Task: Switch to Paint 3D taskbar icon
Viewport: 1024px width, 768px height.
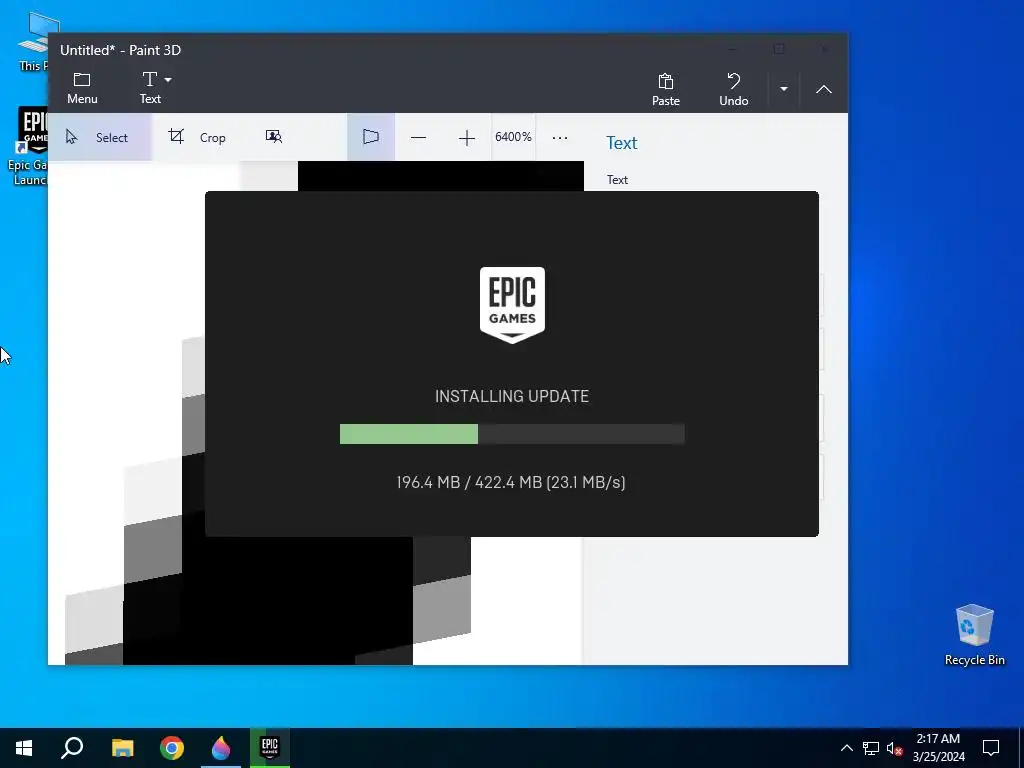Action: click(x=221, y=748)
